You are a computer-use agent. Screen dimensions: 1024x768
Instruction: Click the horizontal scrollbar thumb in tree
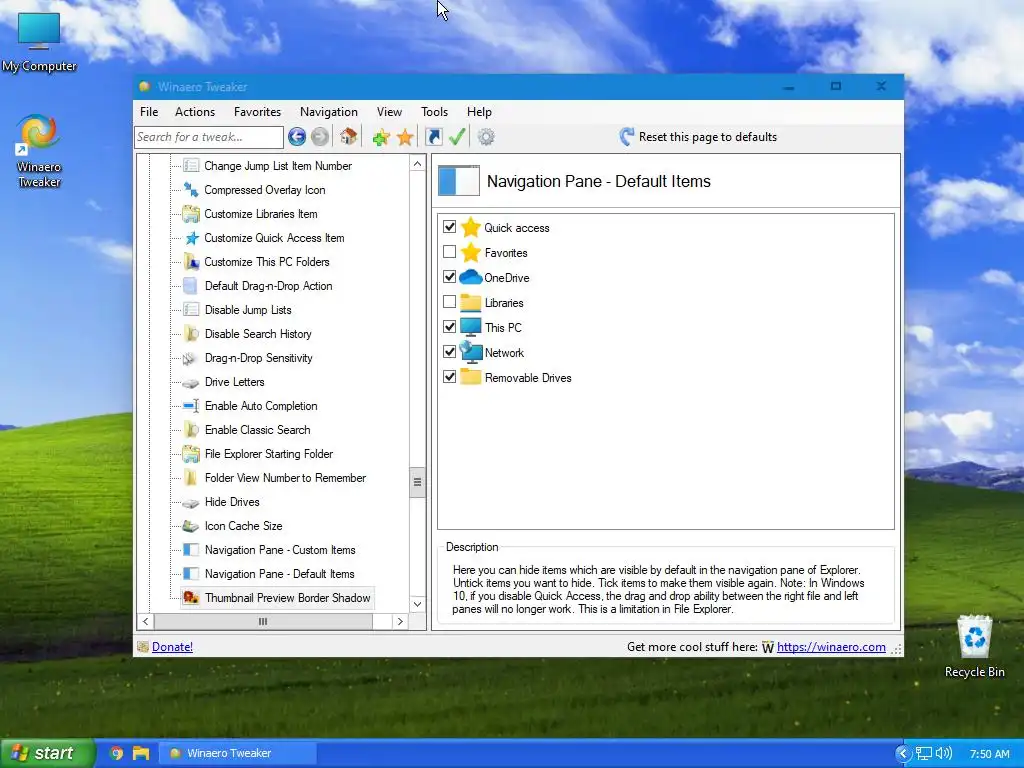263,622
